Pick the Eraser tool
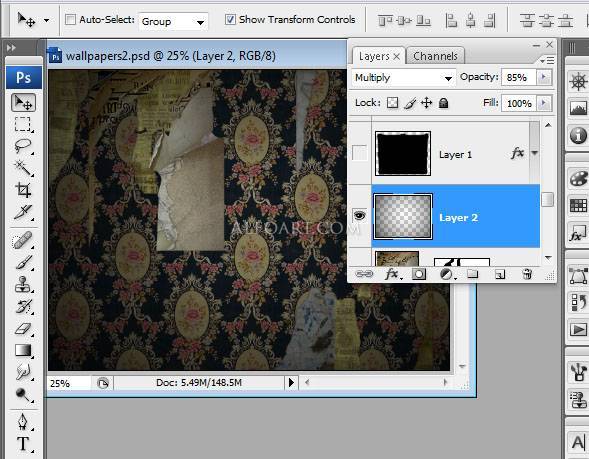Screen dimensions: 589x459 [x=23, y=329]
